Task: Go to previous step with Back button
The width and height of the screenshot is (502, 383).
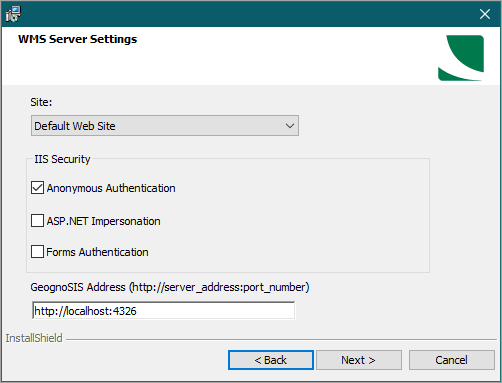Action: tap(271, 360)
